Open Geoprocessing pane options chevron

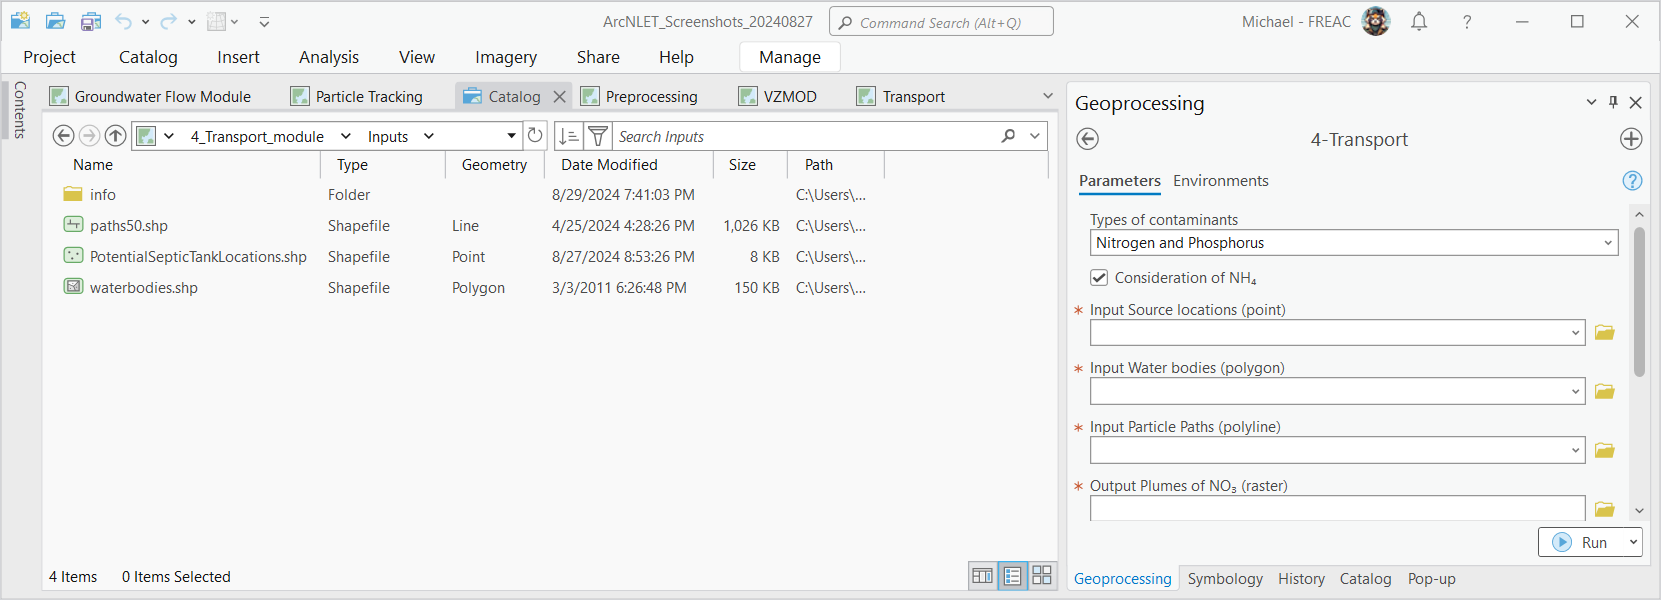coord(1592,102)
